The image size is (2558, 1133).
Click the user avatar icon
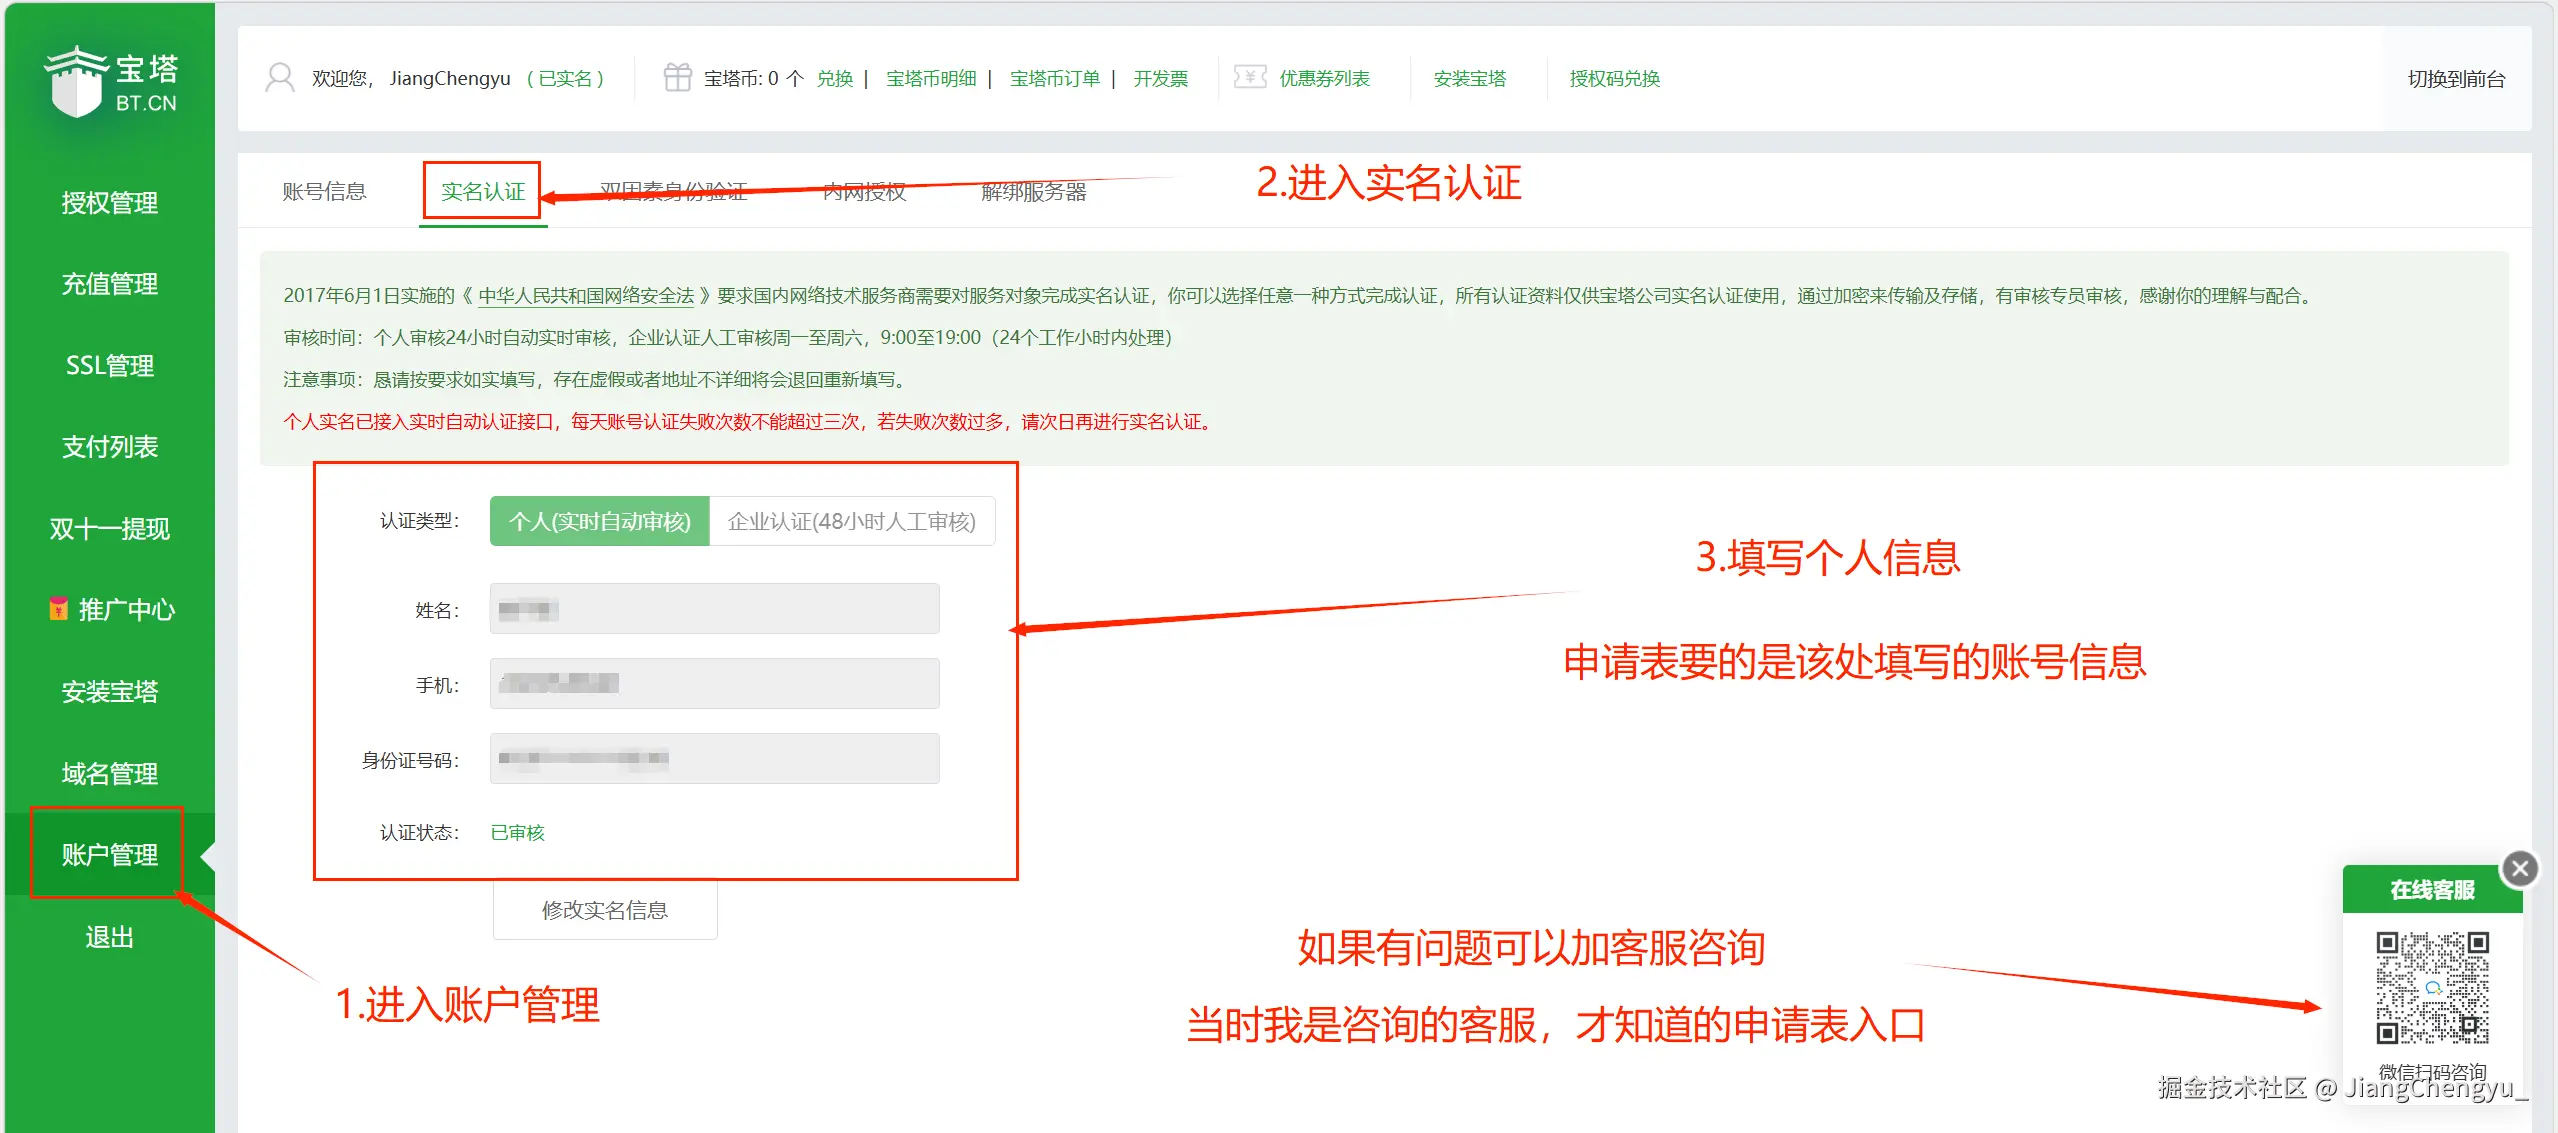279,78
